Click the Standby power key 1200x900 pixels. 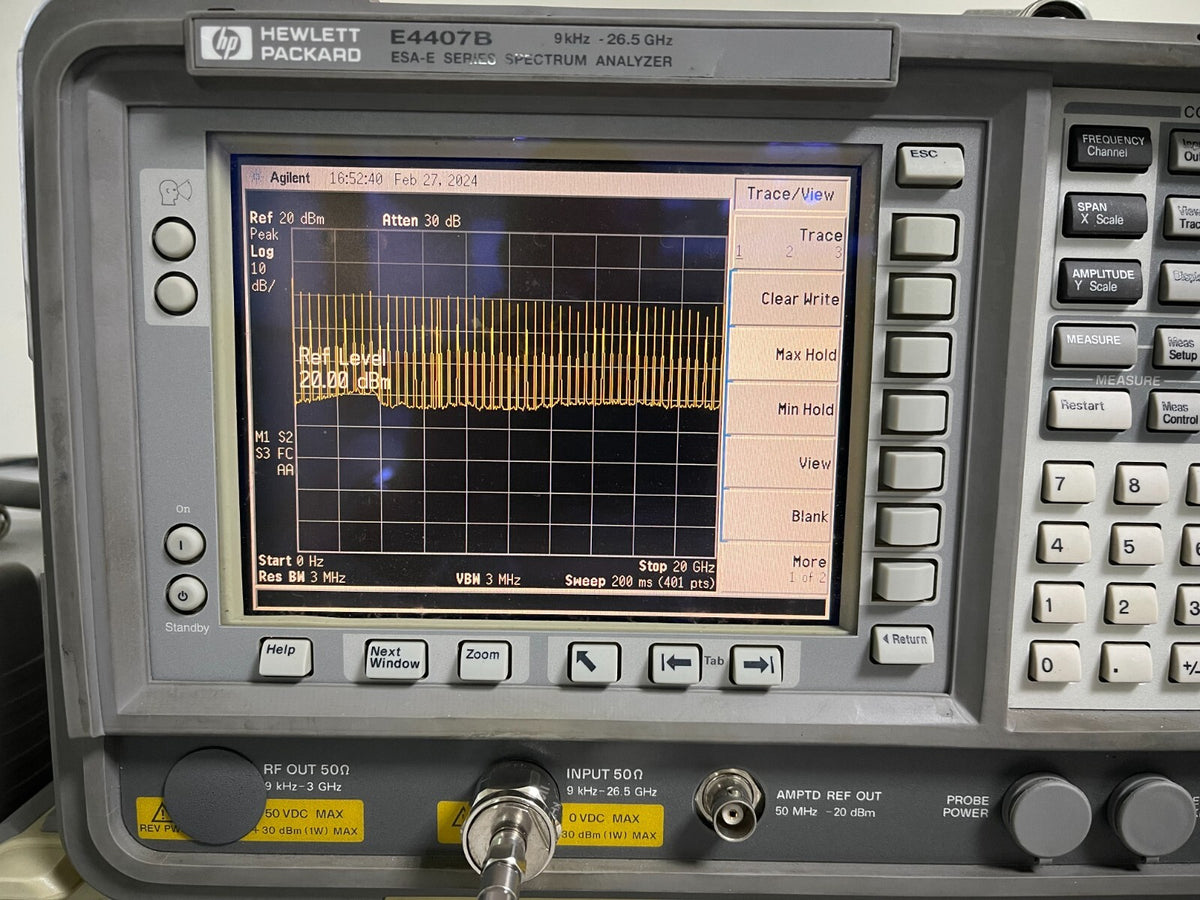pyautogui.click(x=187, y=594)
